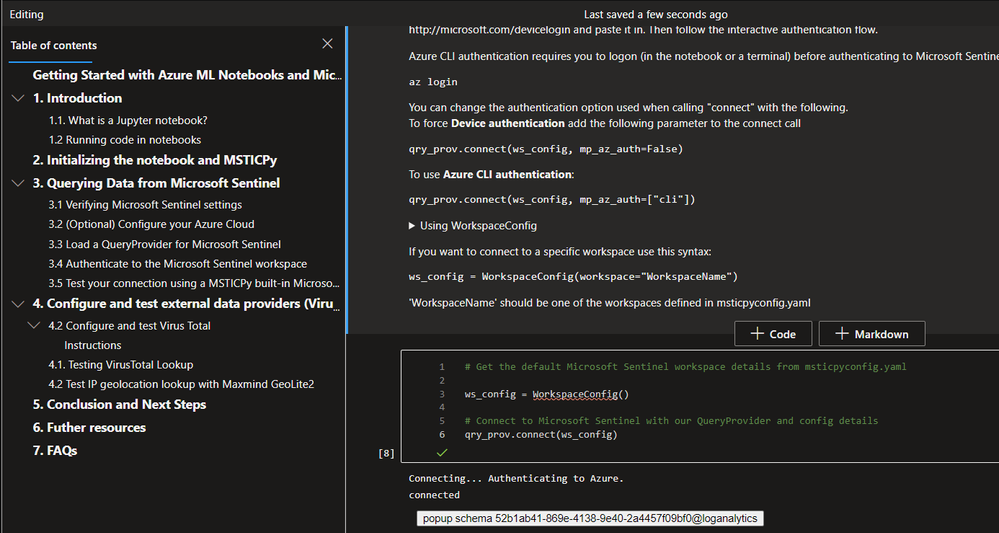Collapse the 3. Querying Data section chevron

click(17, 183)
